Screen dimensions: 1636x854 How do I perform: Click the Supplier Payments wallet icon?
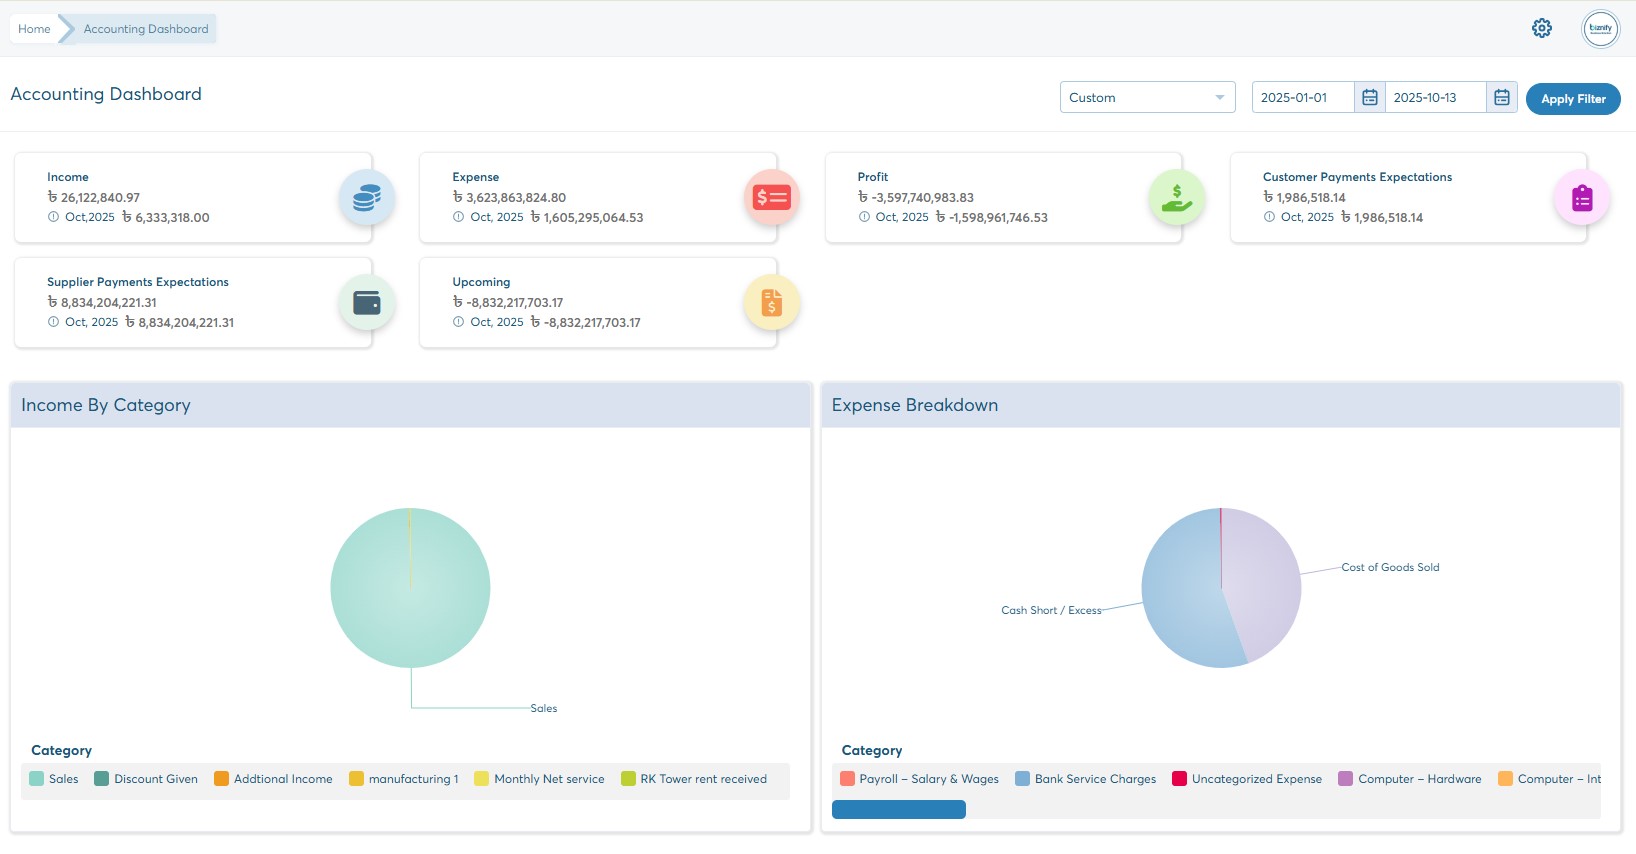click(x=366, y=303)
